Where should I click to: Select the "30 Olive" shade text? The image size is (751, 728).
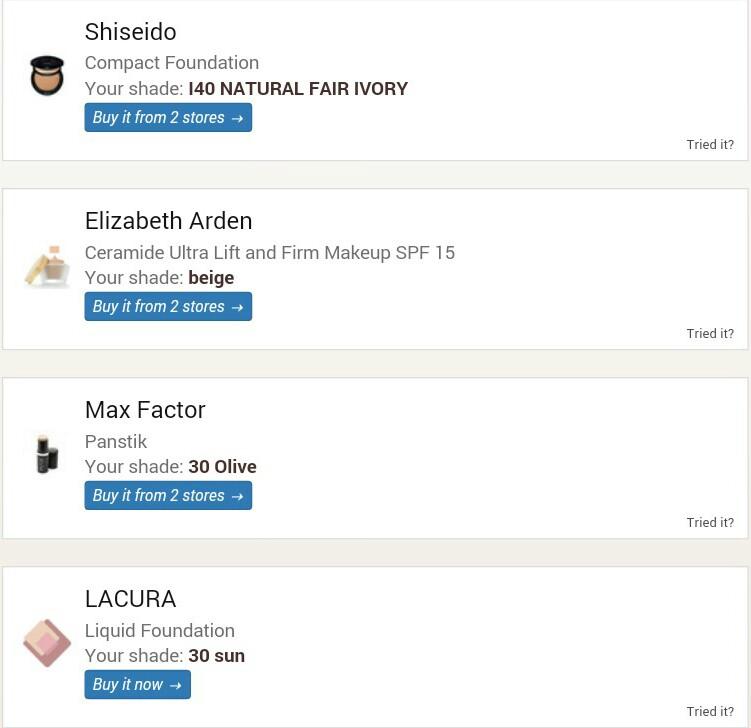[222, 467]
